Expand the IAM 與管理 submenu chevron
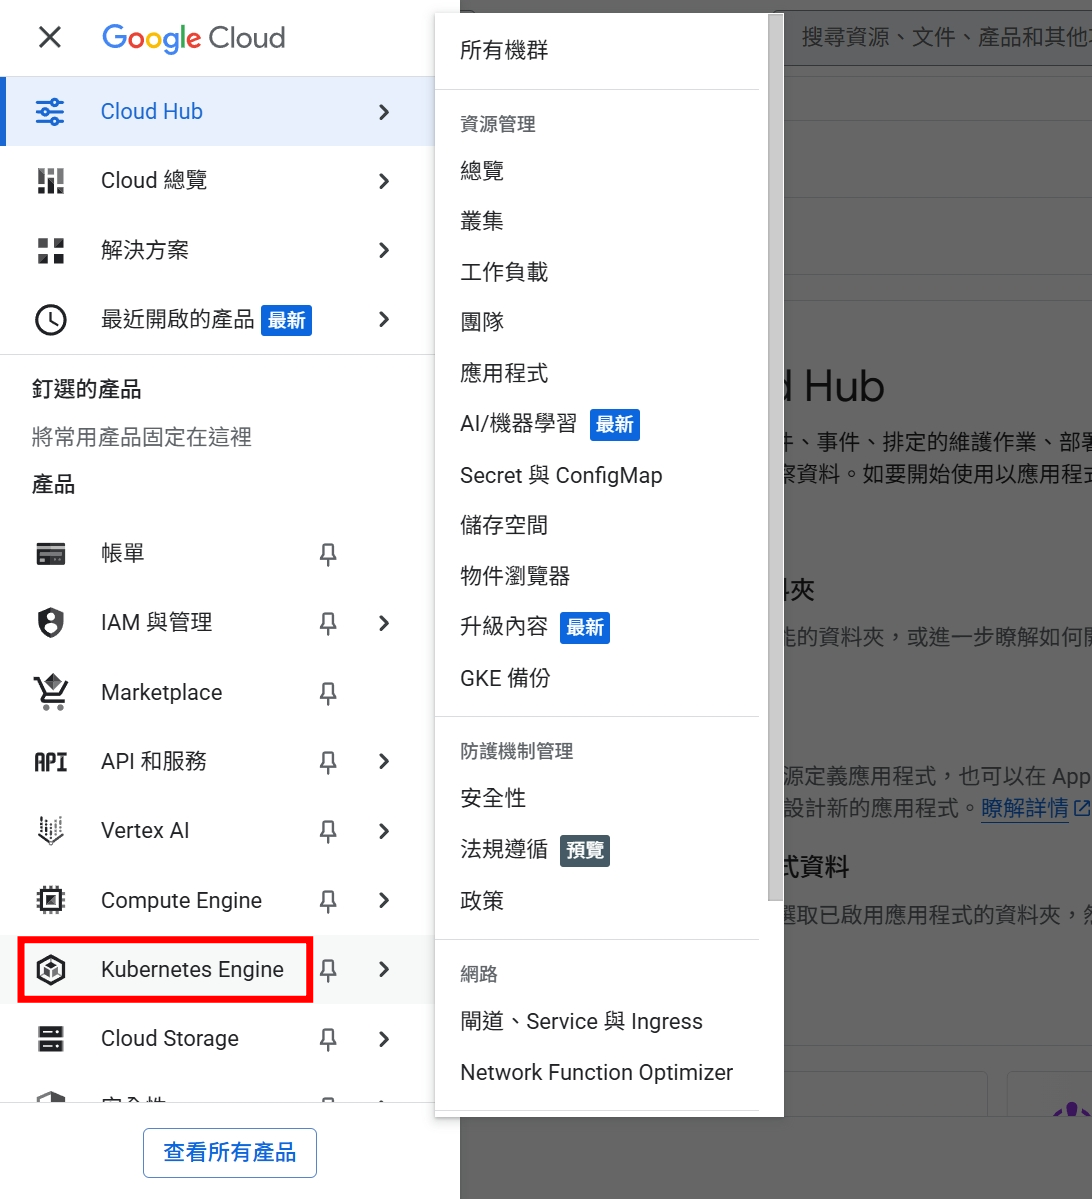 pos(384,623)
